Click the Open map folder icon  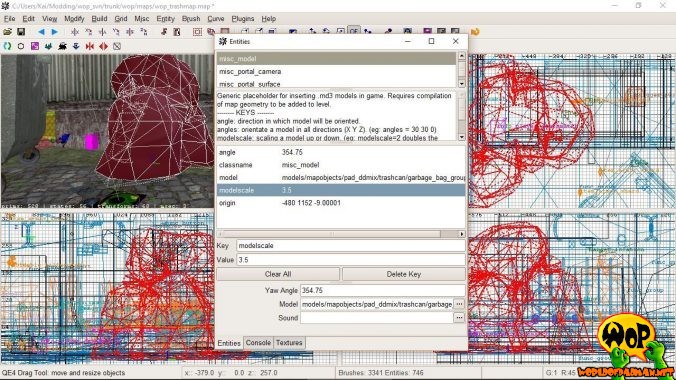click(x=7, y=32)
